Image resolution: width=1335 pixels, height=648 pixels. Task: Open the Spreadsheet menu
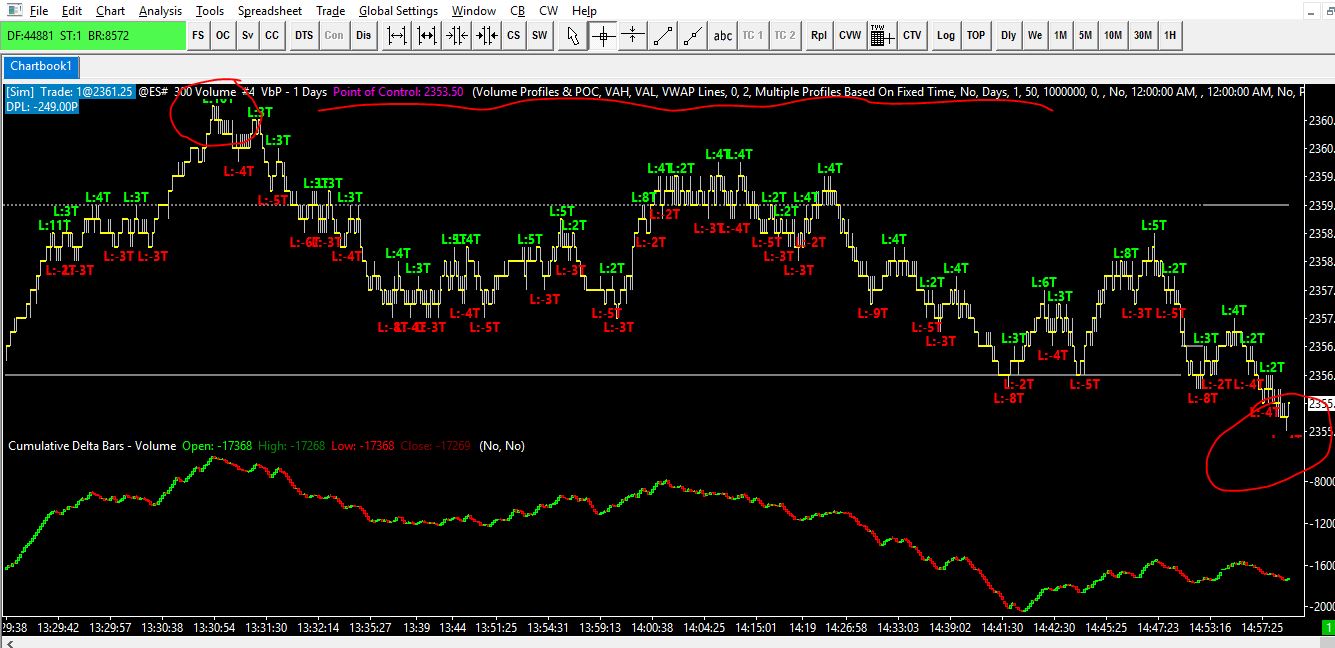coord(272,11)
